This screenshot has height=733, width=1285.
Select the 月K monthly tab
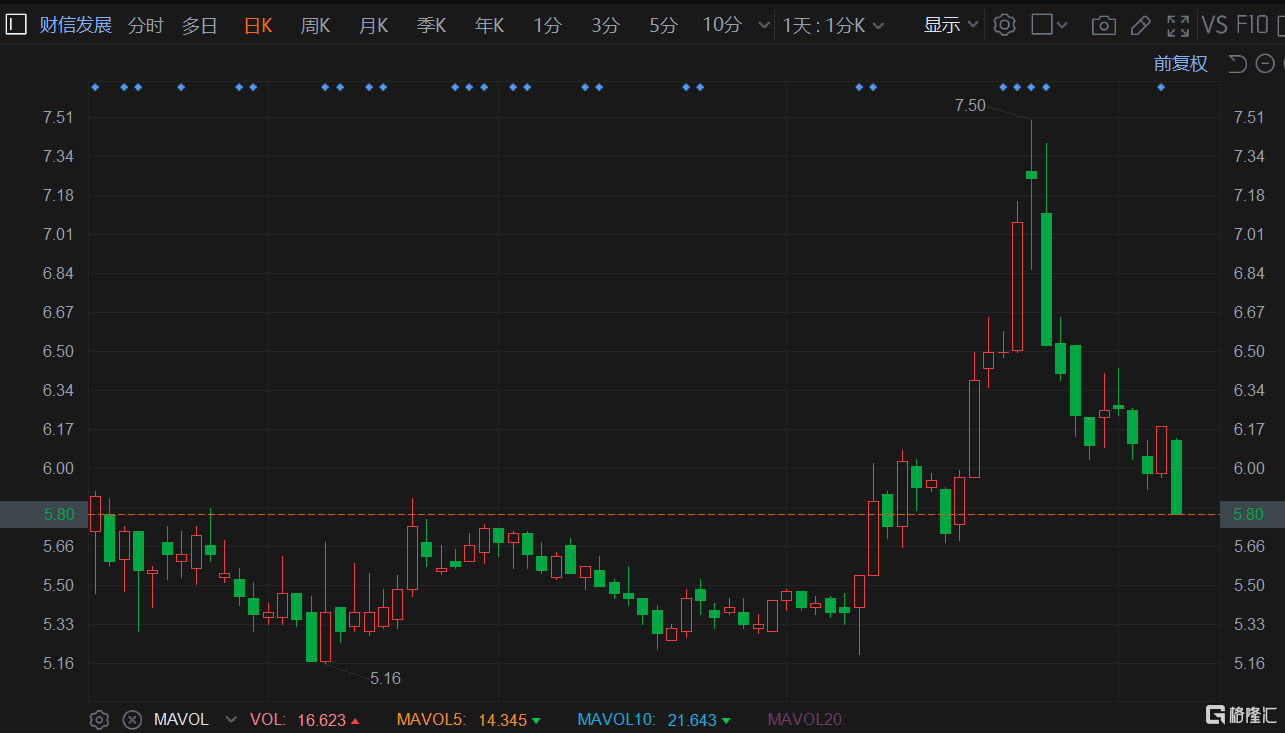click(373, 25)
